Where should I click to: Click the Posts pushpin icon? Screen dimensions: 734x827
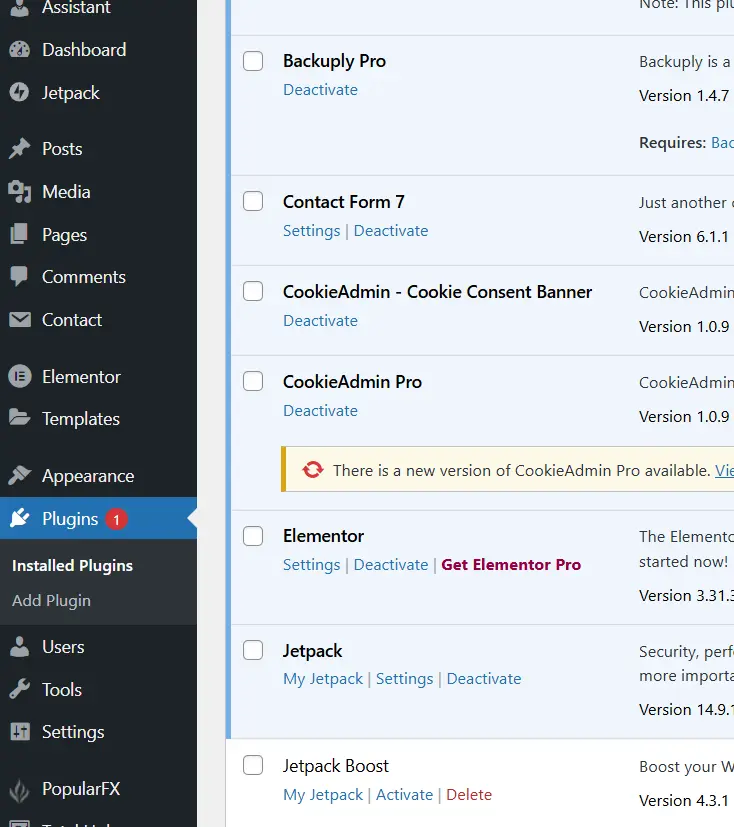click(20, 148)
